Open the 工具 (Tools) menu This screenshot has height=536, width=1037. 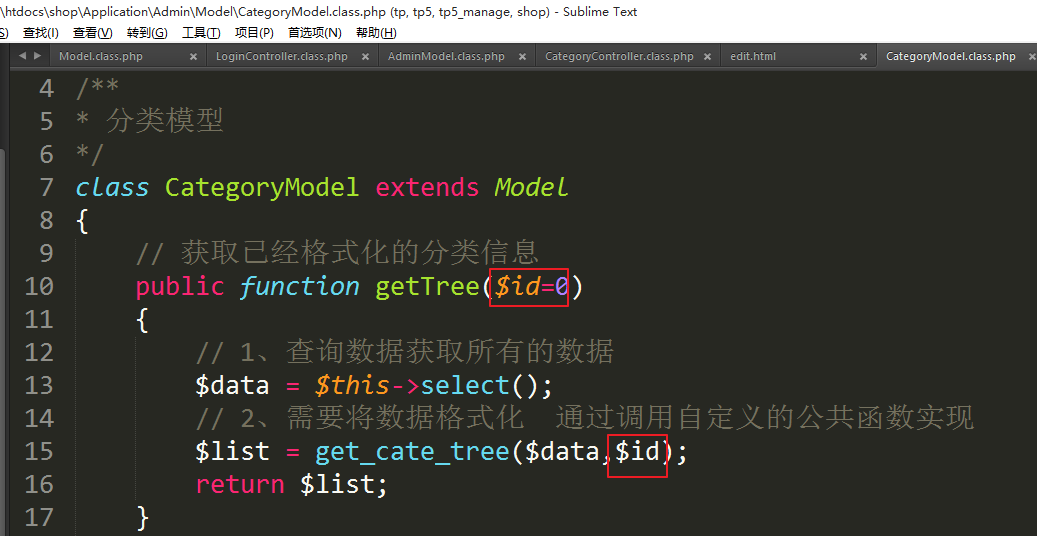[x=201, y=33]
